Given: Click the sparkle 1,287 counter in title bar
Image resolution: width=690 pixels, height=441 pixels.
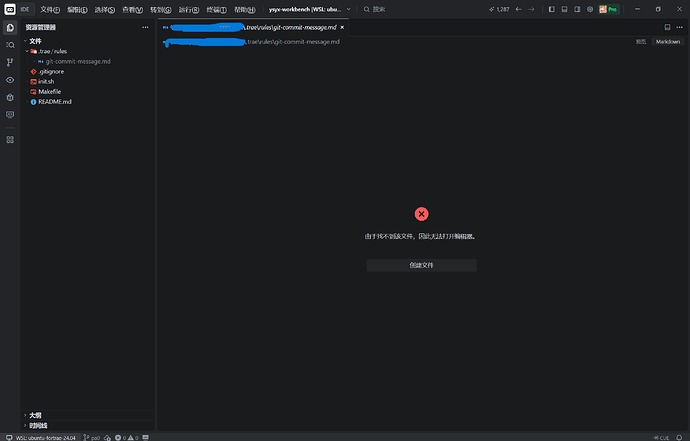Looking at the screenshot, I should point(499,9).
